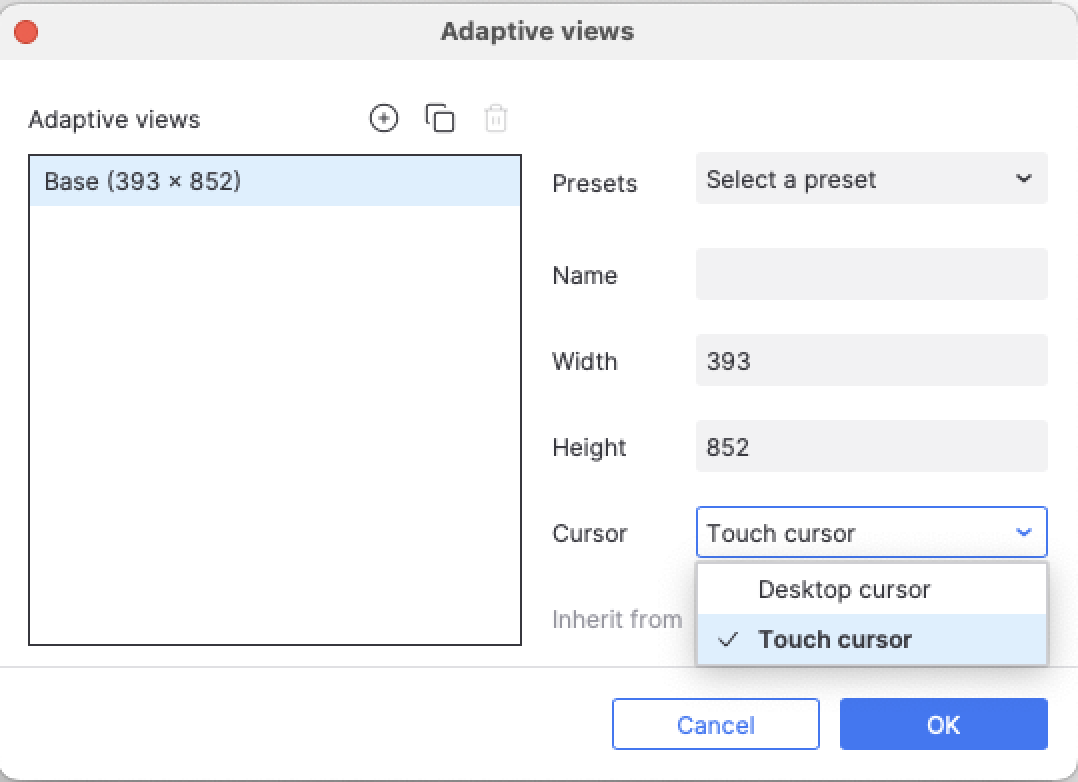The width and height of the screenshot is (1078, 782).
Task: Click the Adaptive views title bar
Action: point(537,31)
